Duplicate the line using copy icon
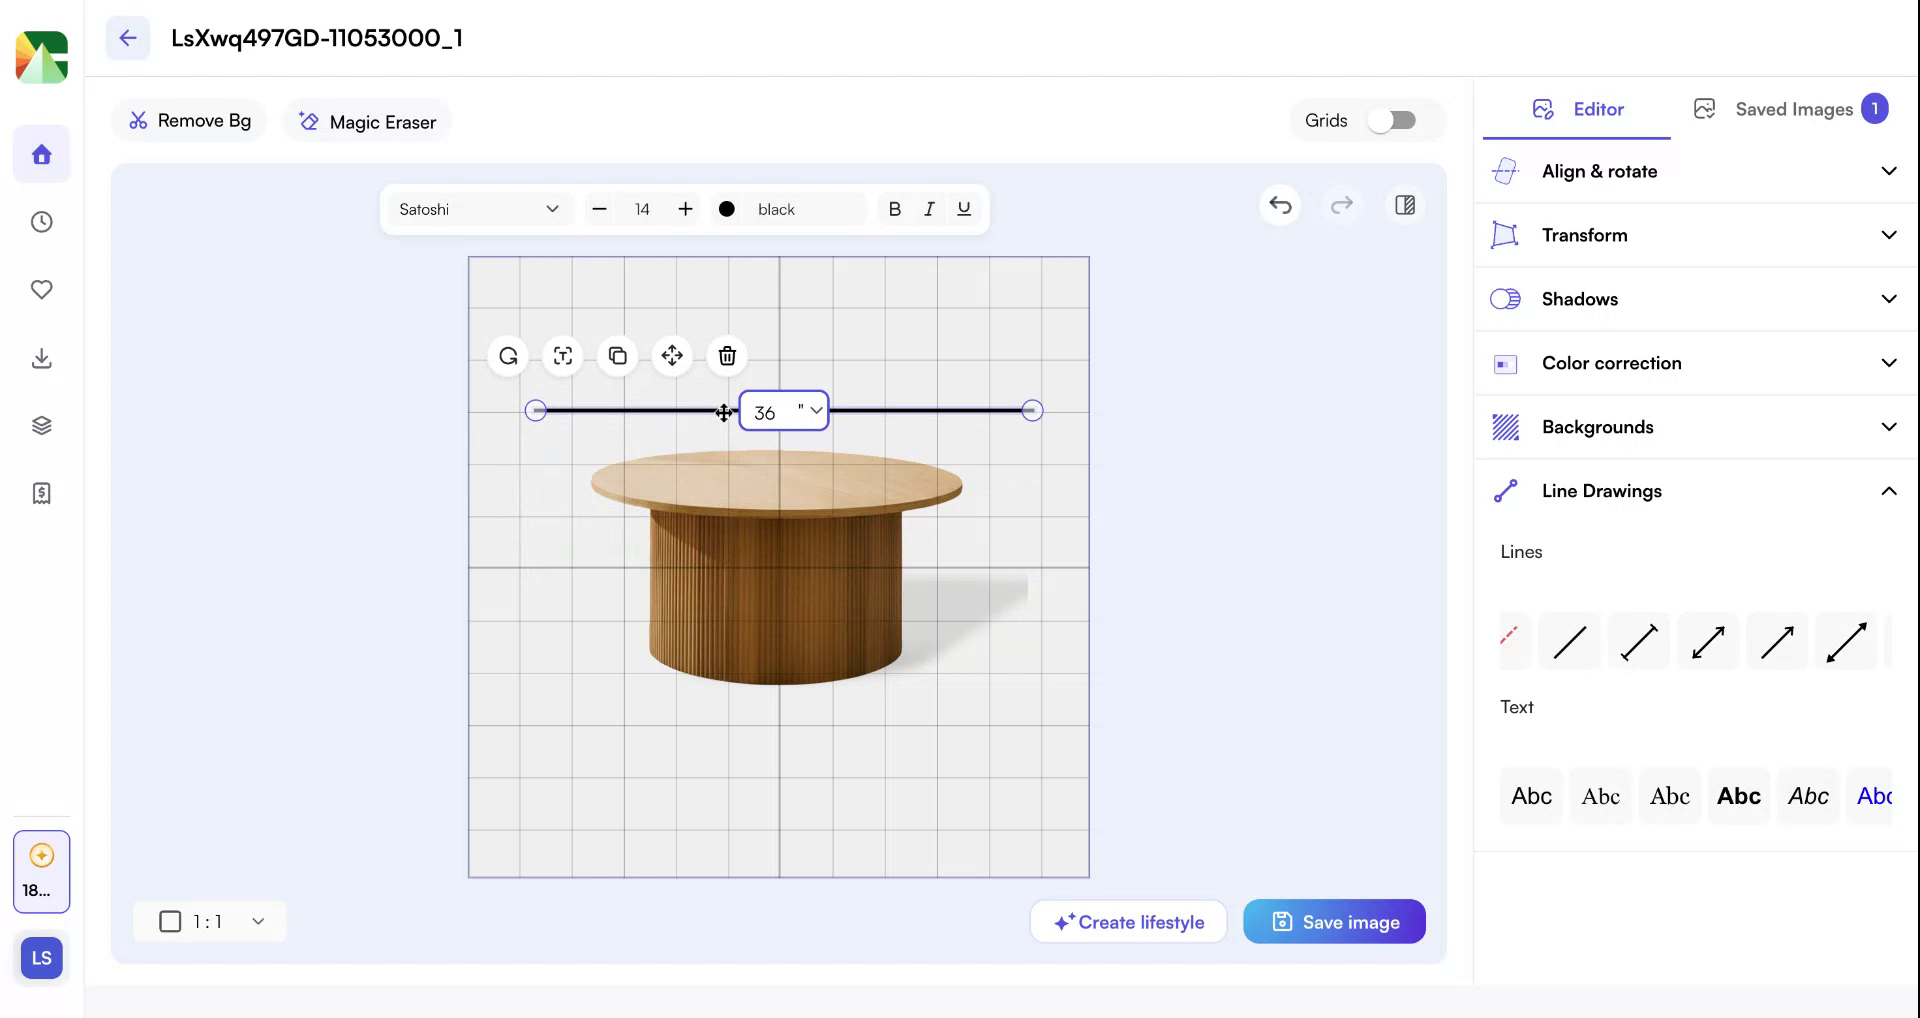 pyautogui.click(x=617, y=356)
